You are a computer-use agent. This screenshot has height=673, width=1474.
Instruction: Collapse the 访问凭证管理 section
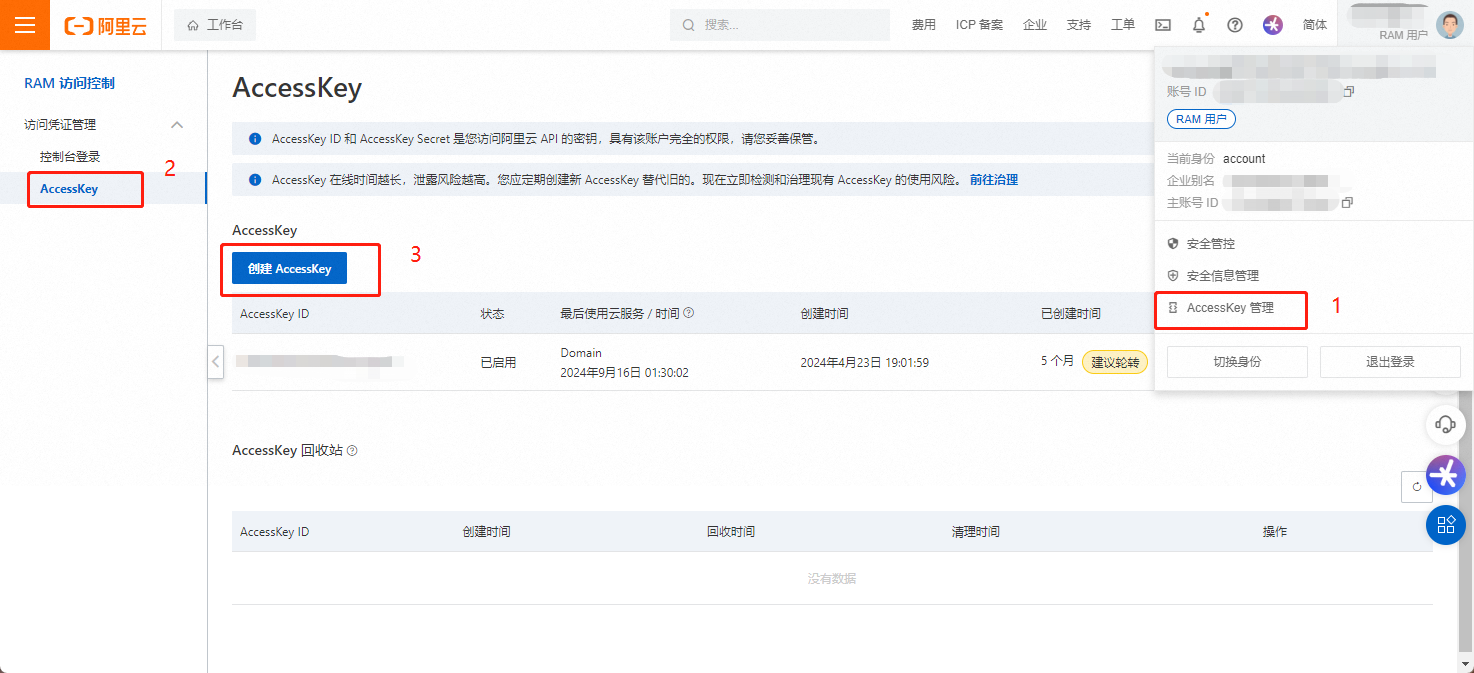click(177, 125)
